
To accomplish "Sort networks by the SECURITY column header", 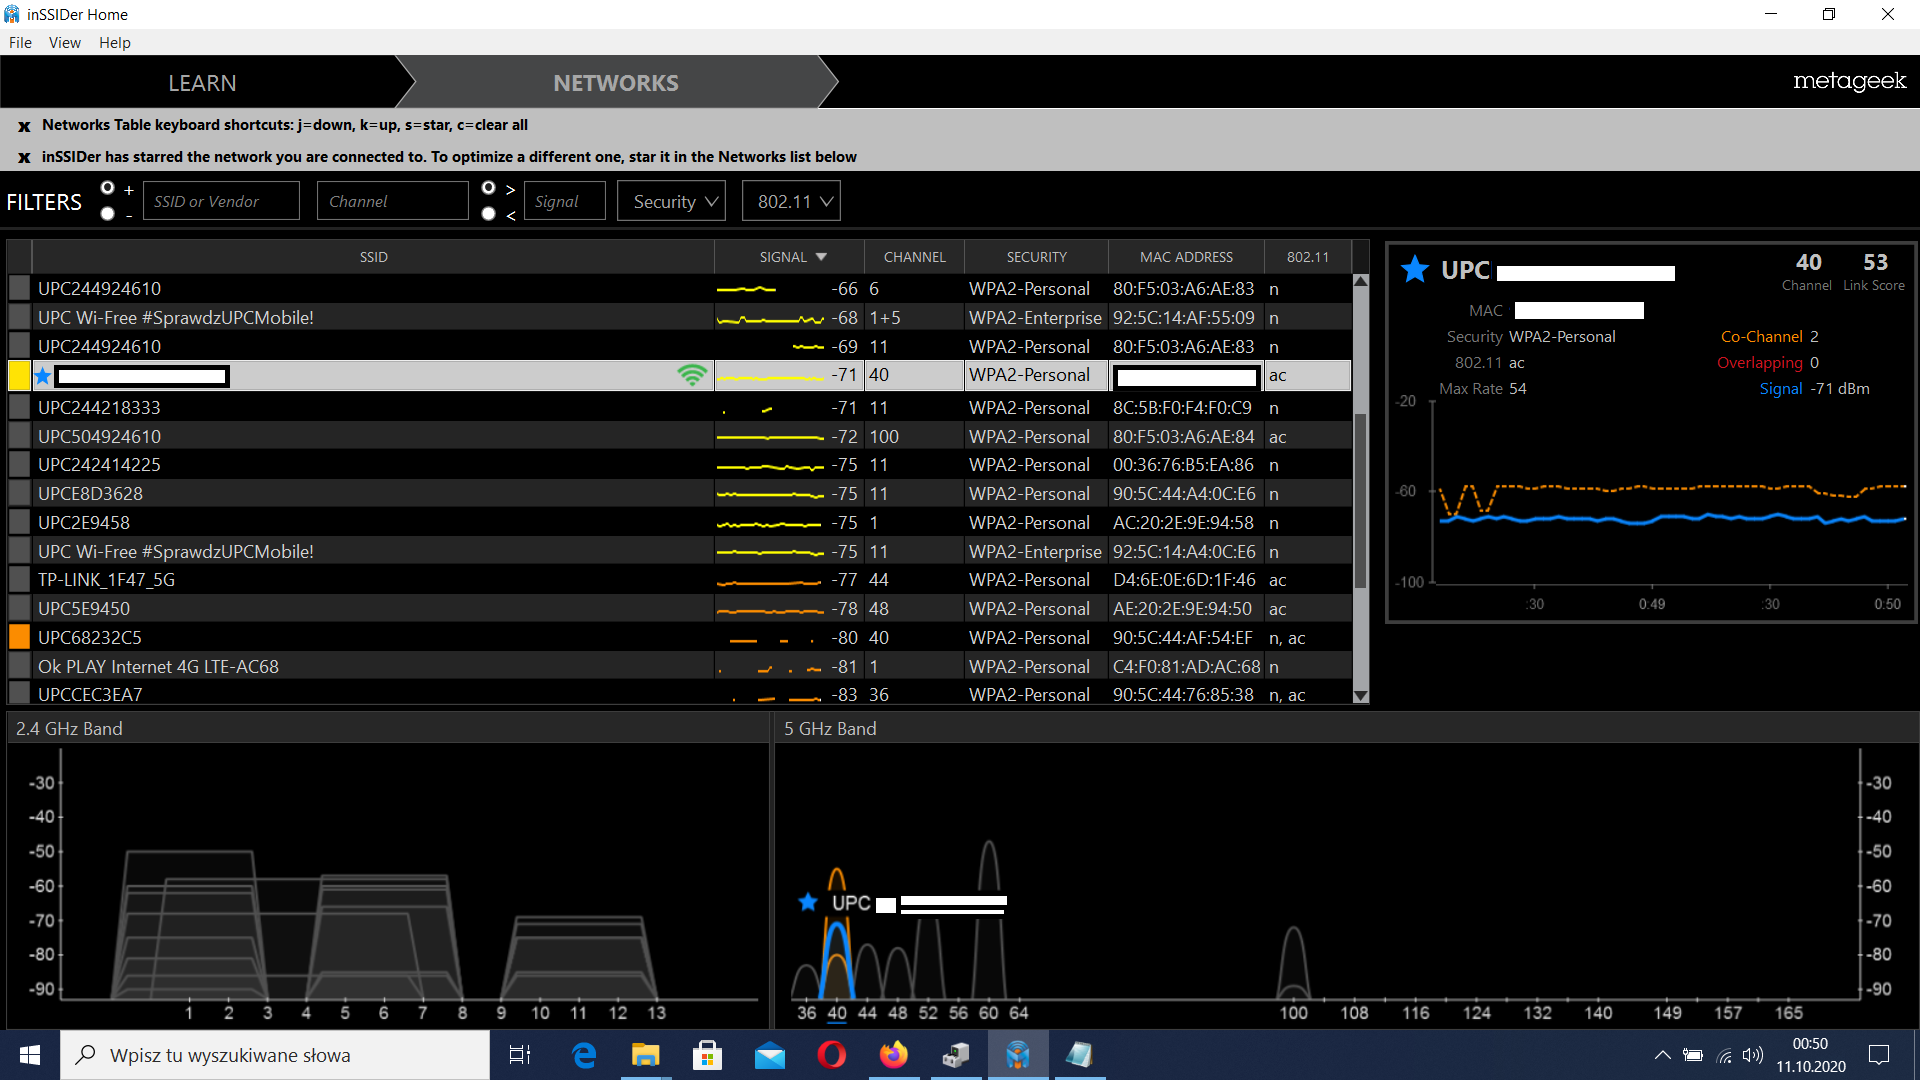I will 1036,257.
